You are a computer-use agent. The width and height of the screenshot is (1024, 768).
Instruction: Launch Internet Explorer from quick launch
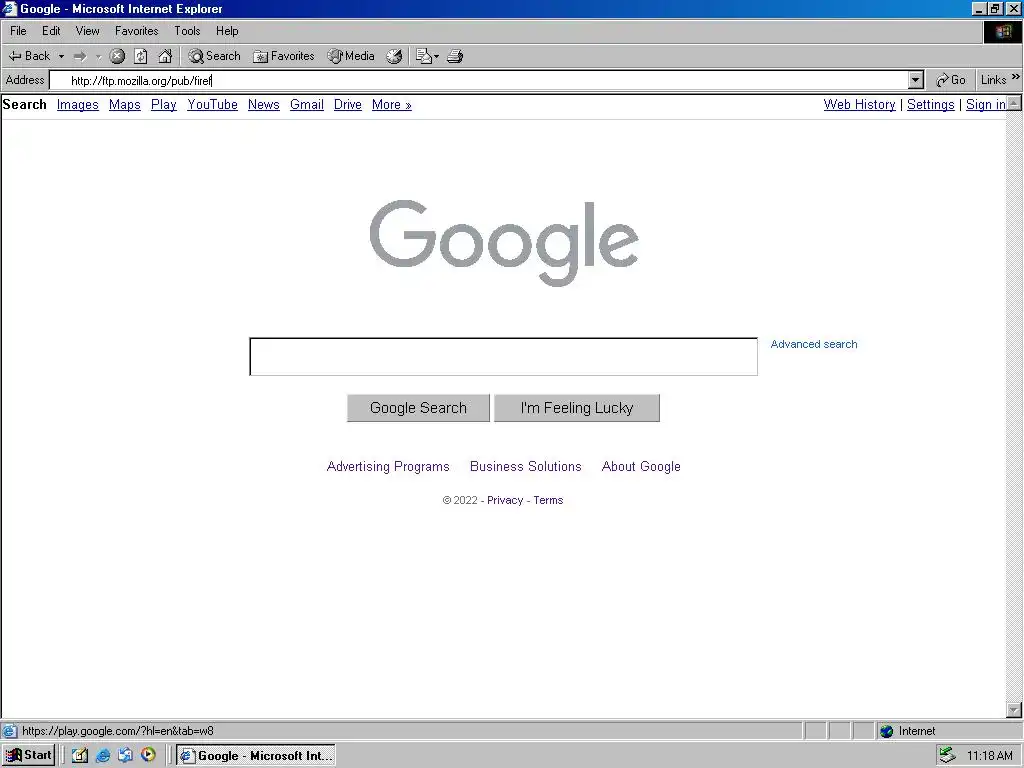[103, 756]
